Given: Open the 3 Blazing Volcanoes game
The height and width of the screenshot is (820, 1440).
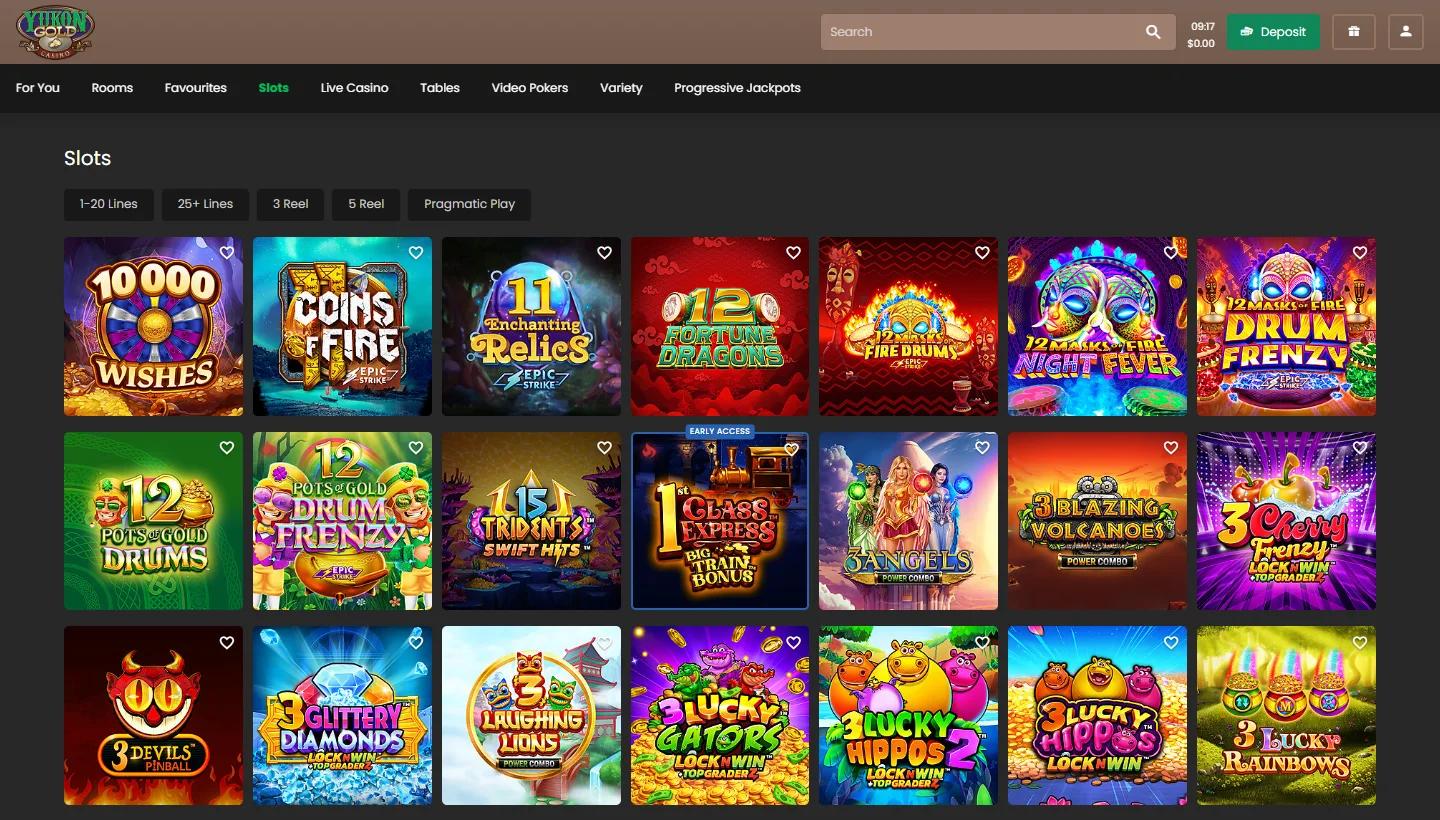Looking at the screenshot, I should pyautogui.click(x=1097, y=521).
